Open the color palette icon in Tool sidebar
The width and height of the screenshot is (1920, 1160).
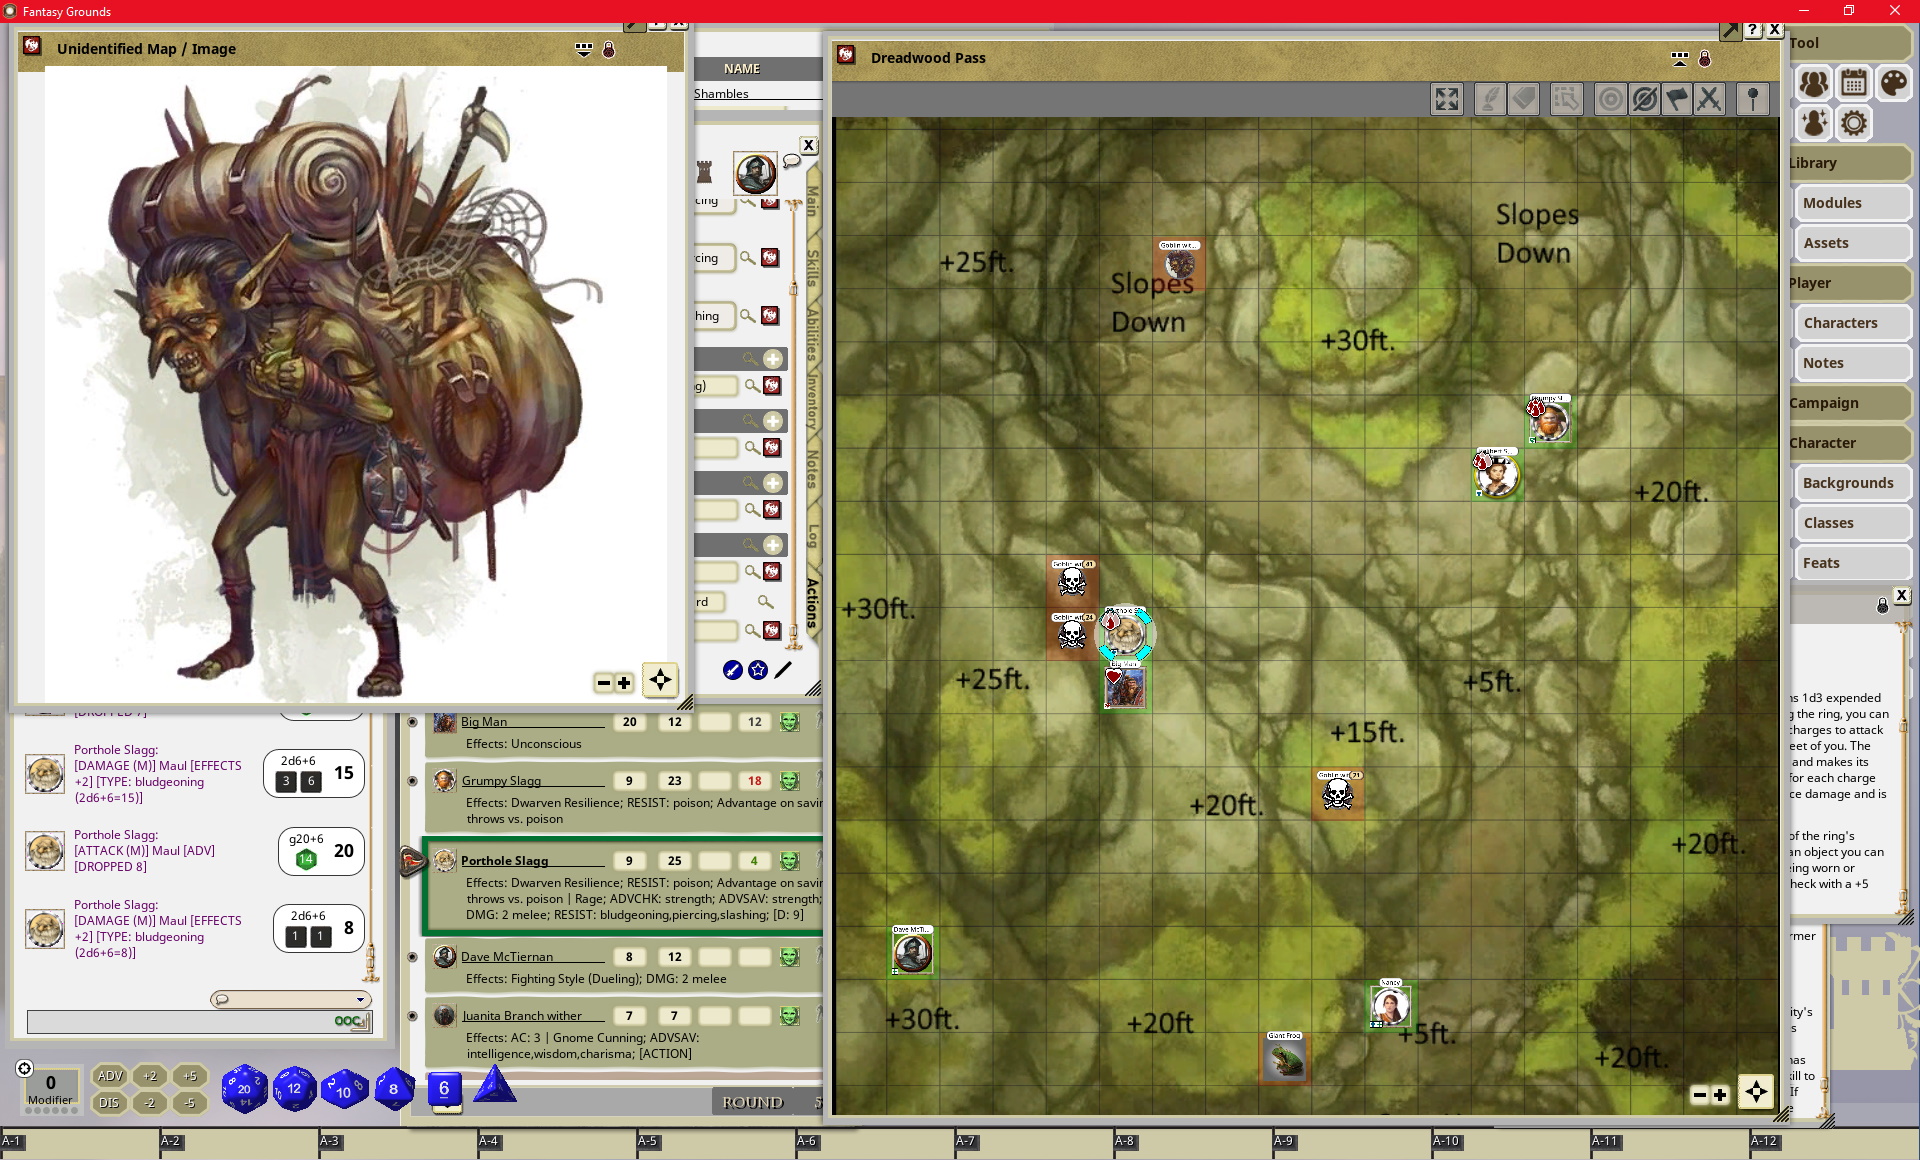[1893, 83]
